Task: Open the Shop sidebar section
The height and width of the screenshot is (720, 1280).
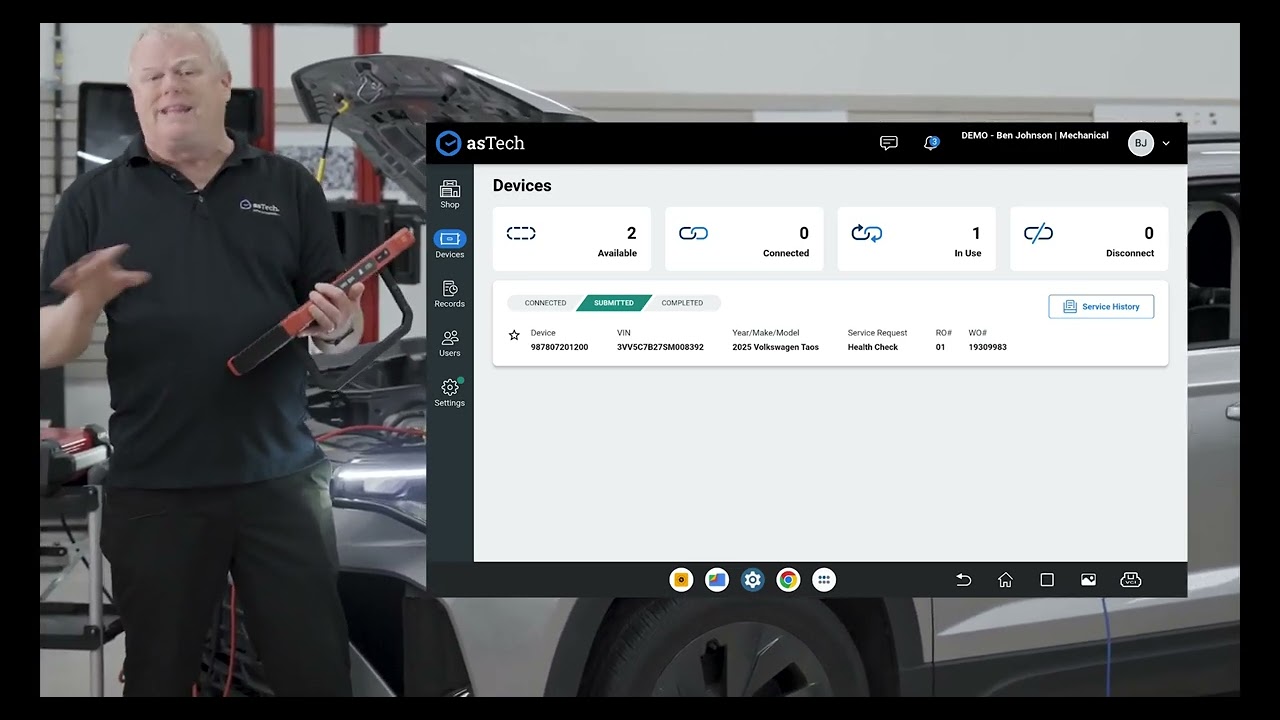Action: click(x=450, y=194)
